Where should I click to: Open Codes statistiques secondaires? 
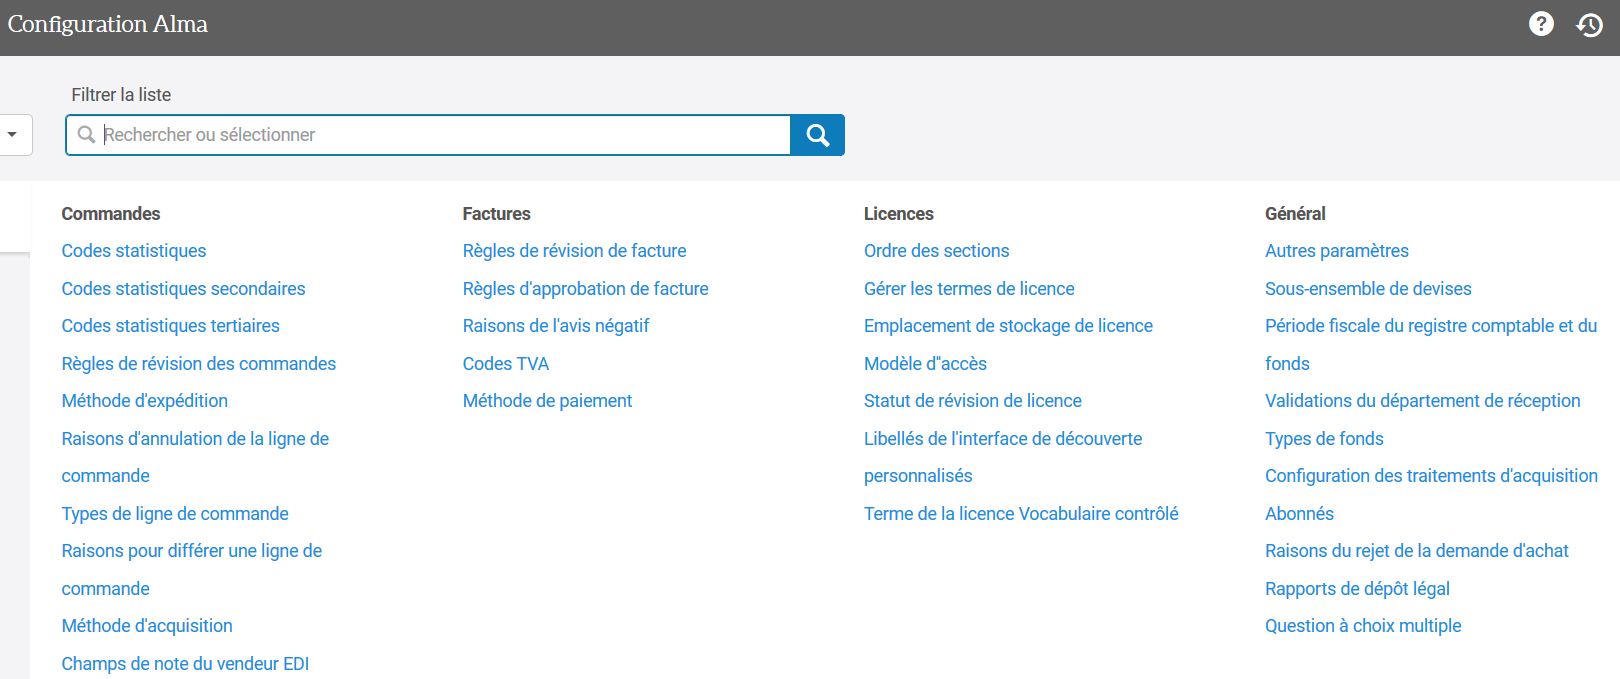tap(183, 289)
